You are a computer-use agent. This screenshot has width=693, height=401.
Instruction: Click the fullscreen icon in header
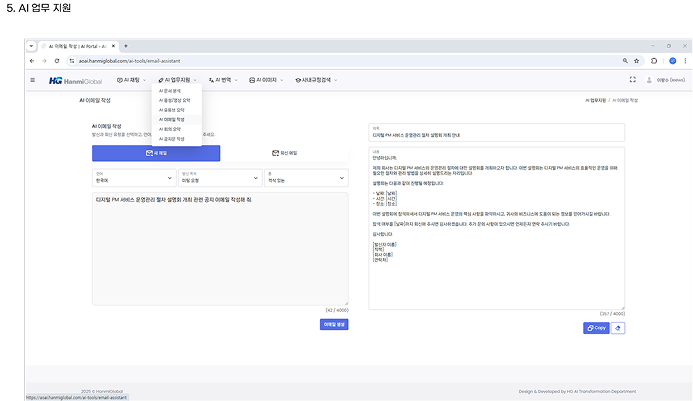632,79
